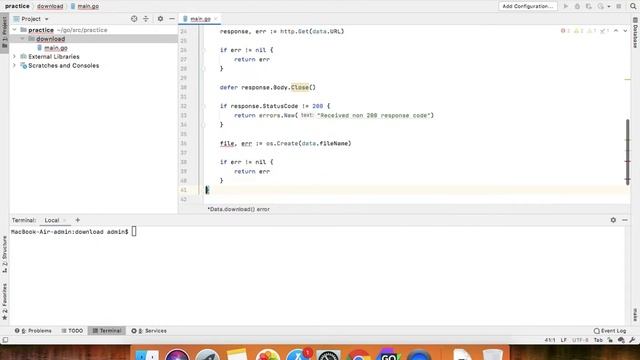Image resolution: width=640 pixels, height=360 pixels.
Task: Open the Structure side tool tab
Action: click(4, 254)
